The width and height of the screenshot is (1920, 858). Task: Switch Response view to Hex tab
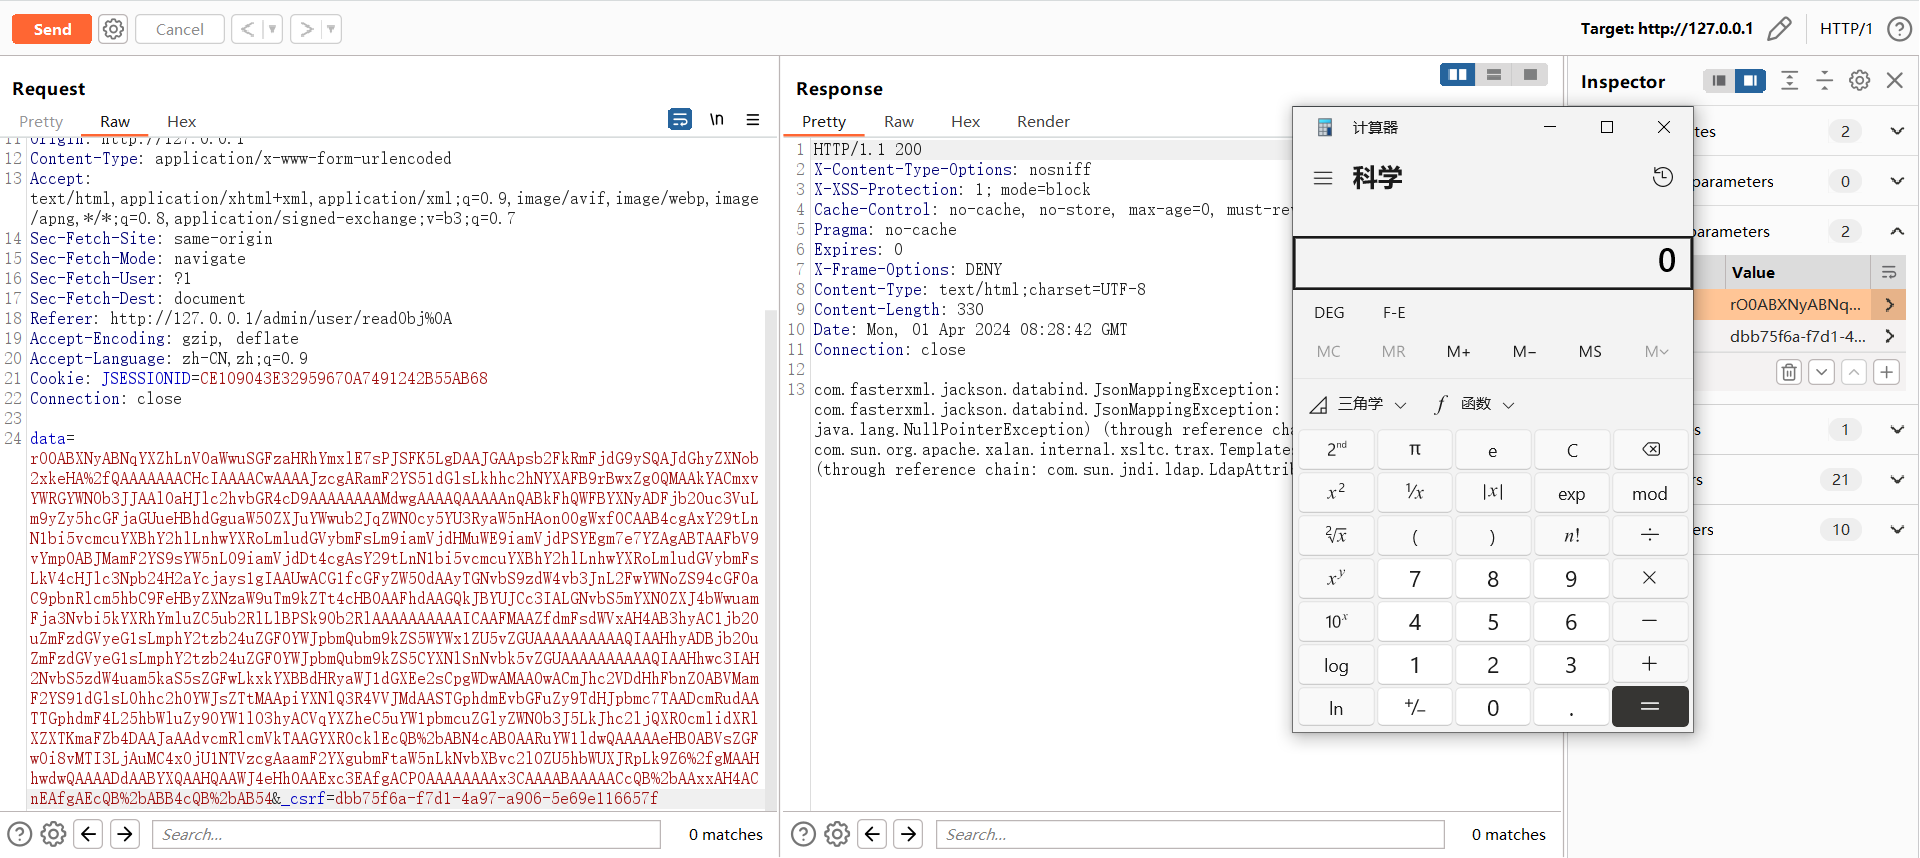tap(965, 121)
